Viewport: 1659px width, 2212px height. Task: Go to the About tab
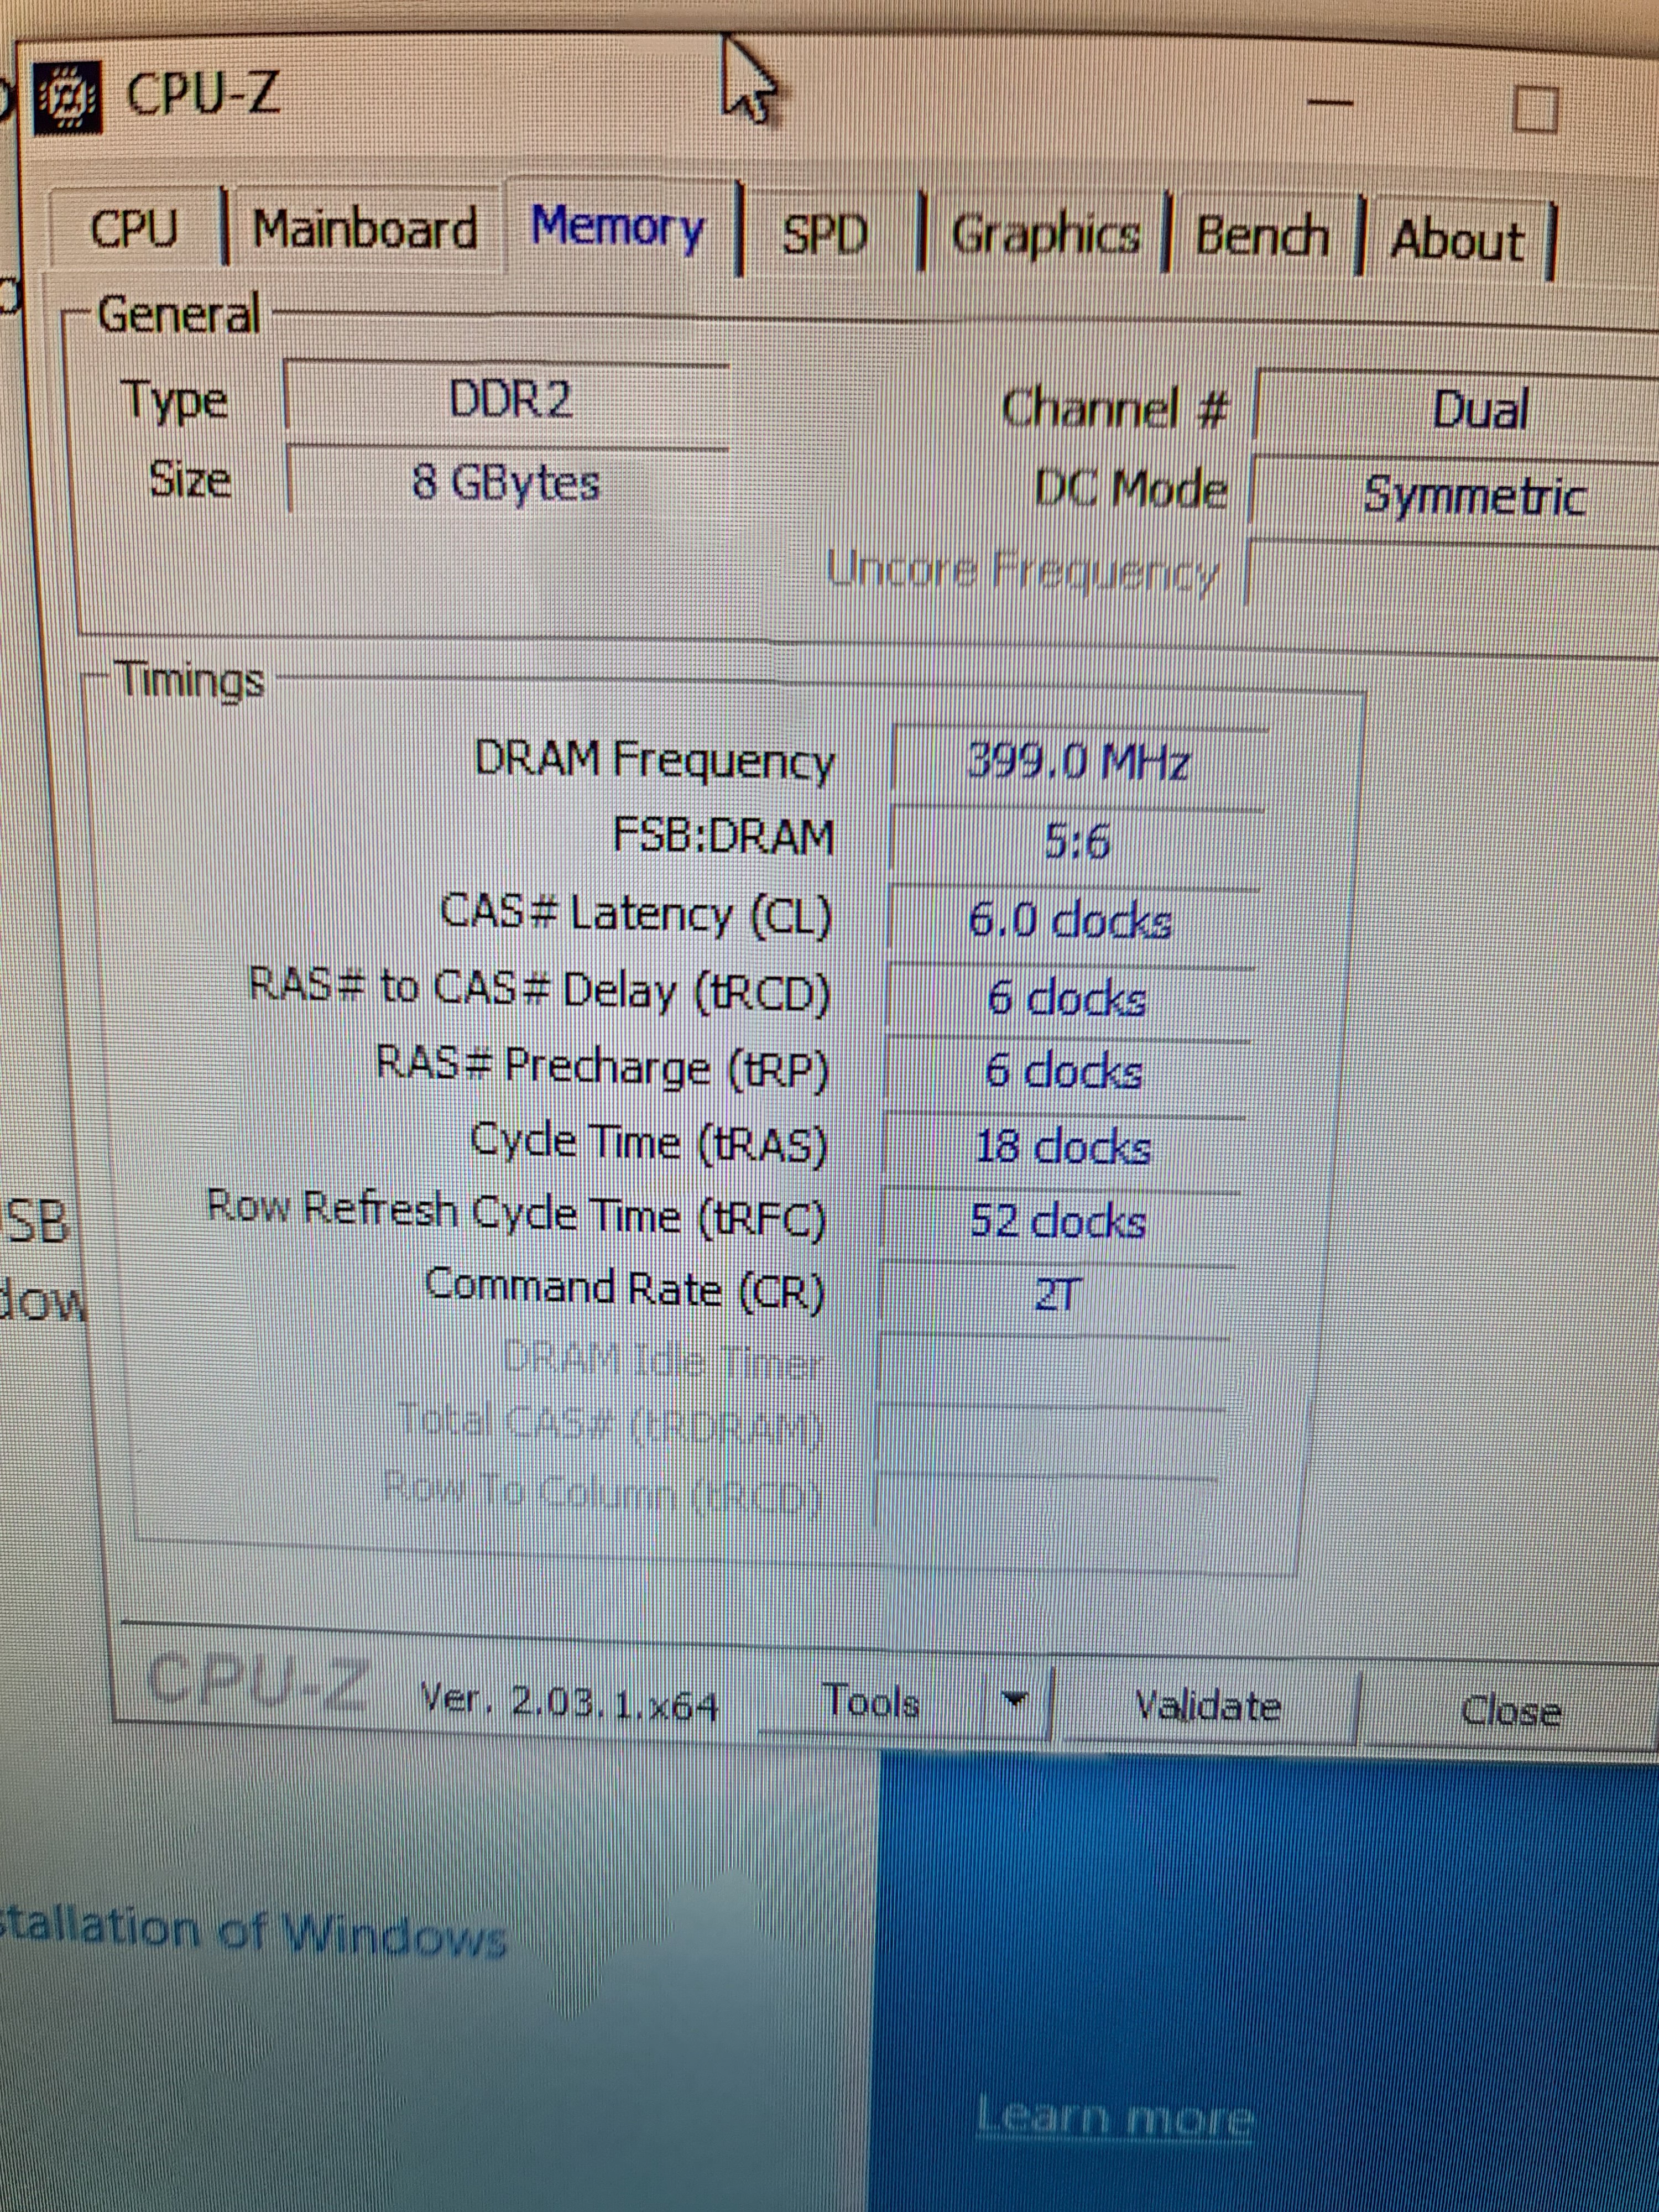[x=1457, y=241]
